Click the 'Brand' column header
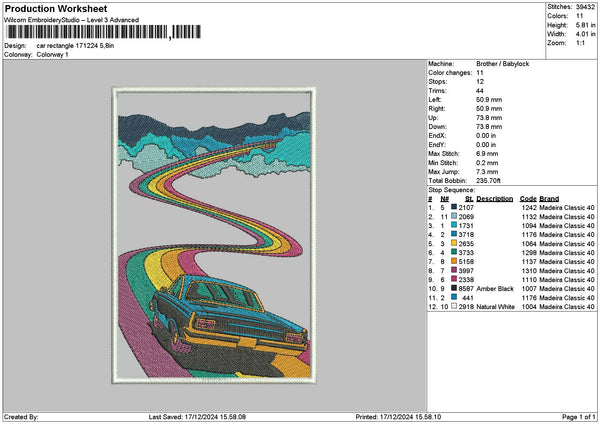 tap(549, 199)
